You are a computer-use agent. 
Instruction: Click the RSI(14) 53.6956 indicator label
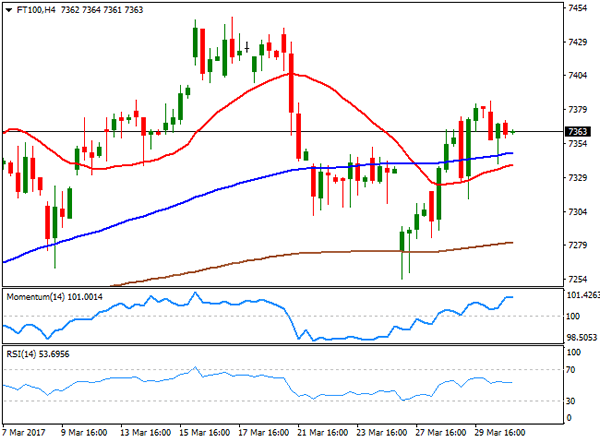click(x=38, y=354)
